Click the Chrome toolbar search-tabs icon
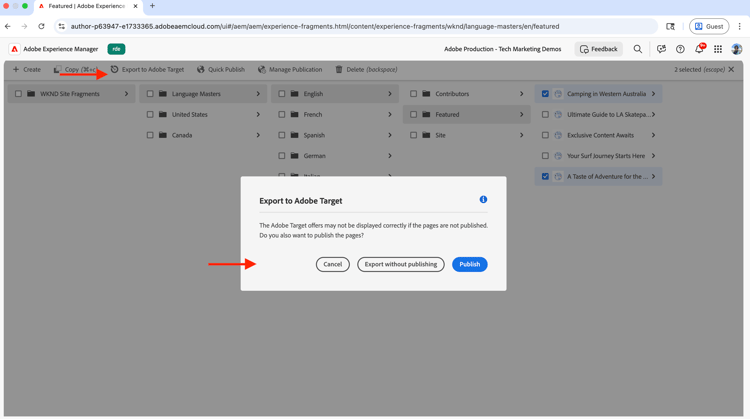Screen dimensions: 750x419 (671, 26)
